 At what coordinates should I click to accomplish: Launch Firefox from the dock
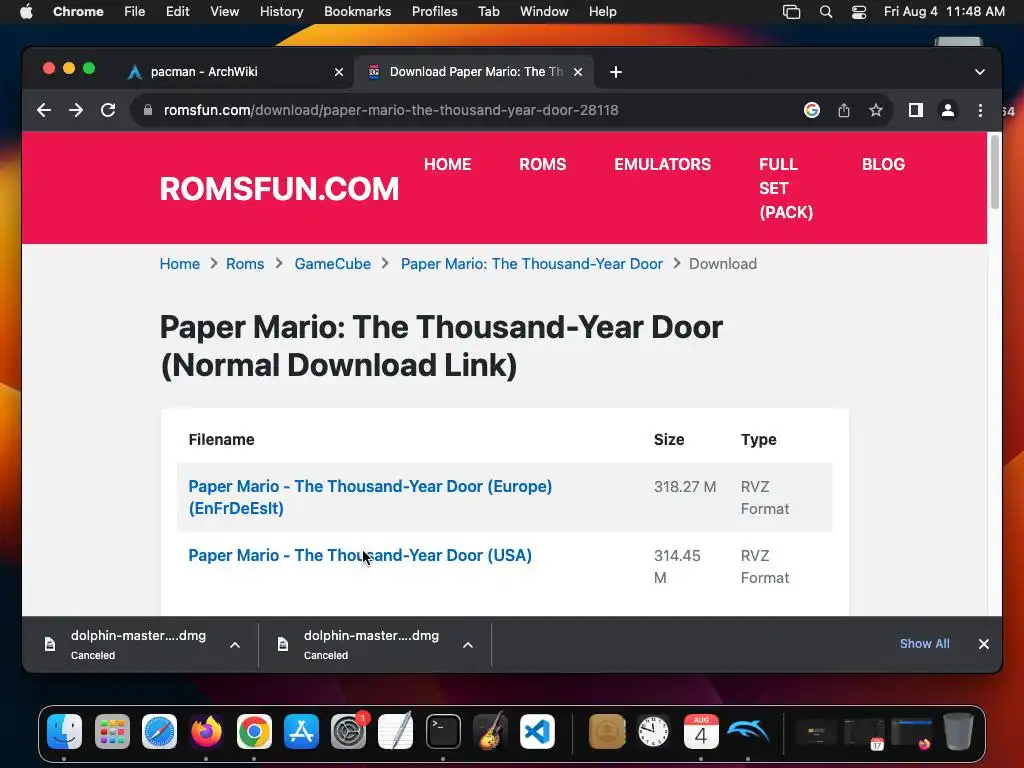(206, 731)
